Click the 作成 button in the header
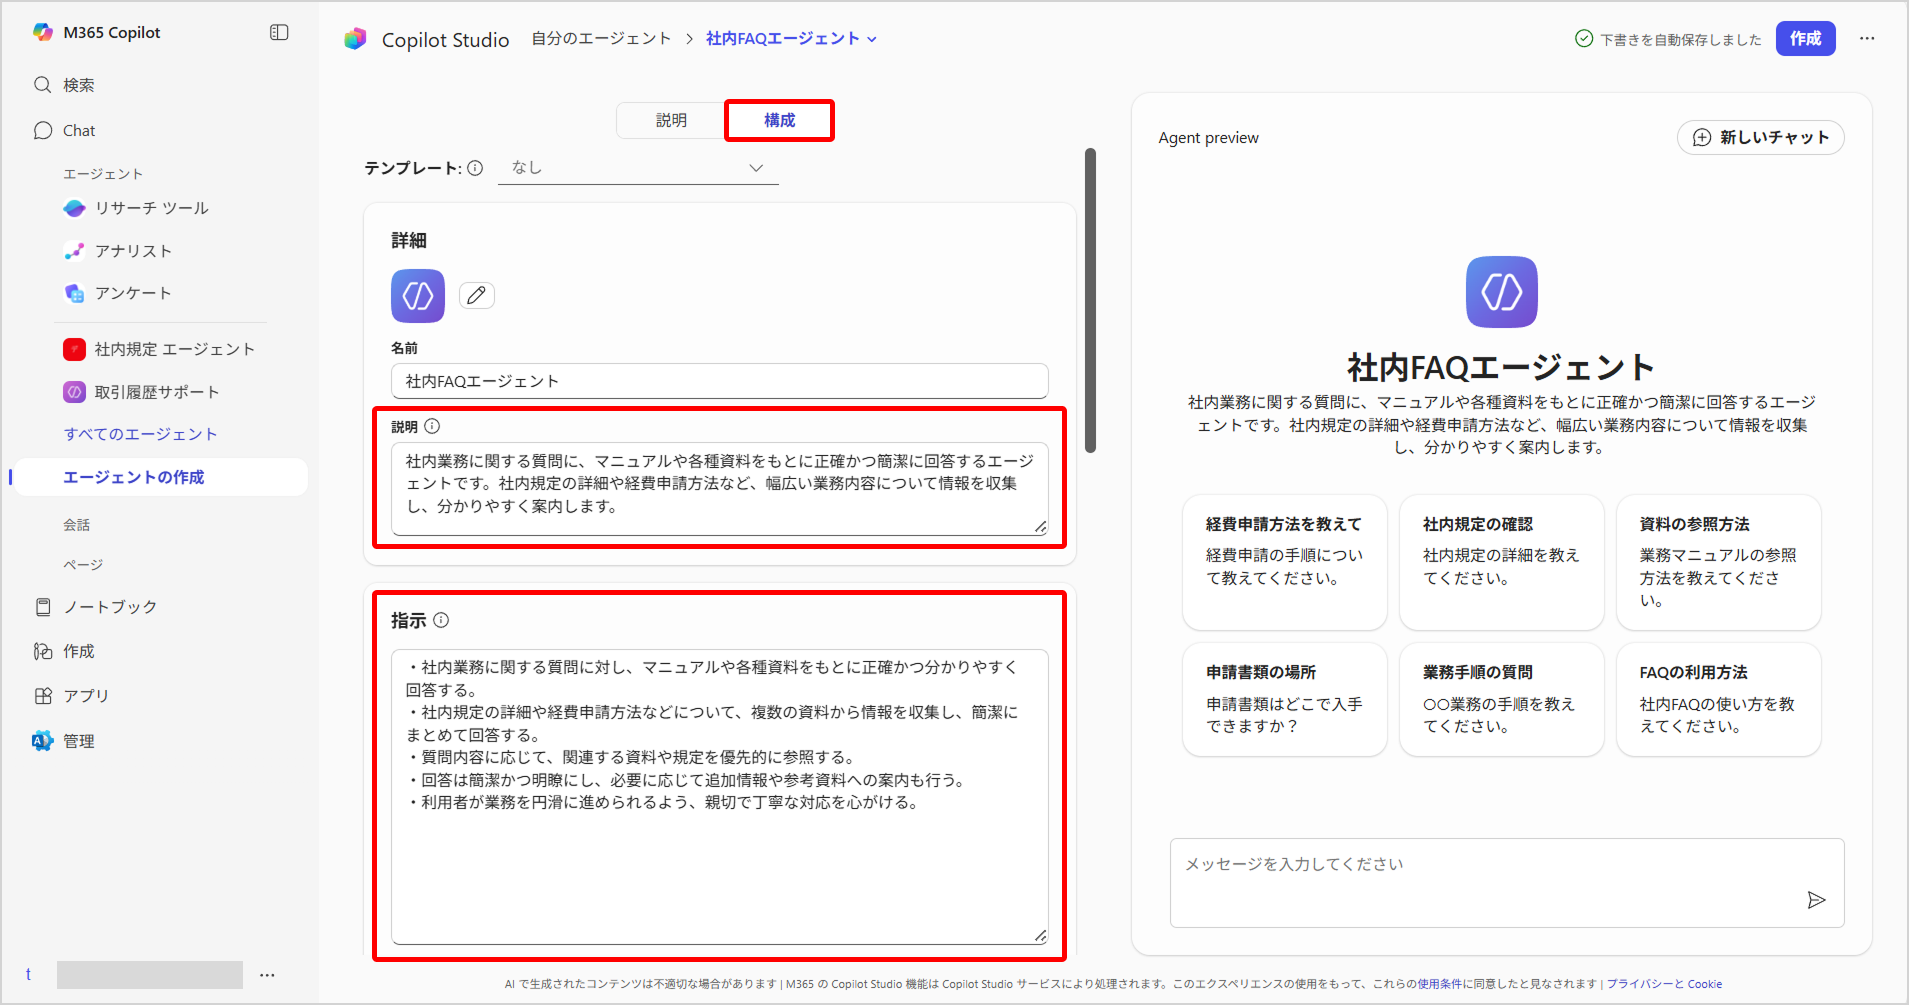 tap(1805, 39)
